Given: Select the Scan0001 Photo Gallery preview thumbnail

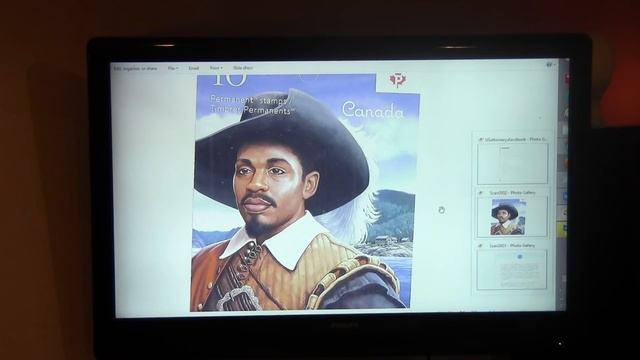Looking at the screenshot, I should point(512,269).
